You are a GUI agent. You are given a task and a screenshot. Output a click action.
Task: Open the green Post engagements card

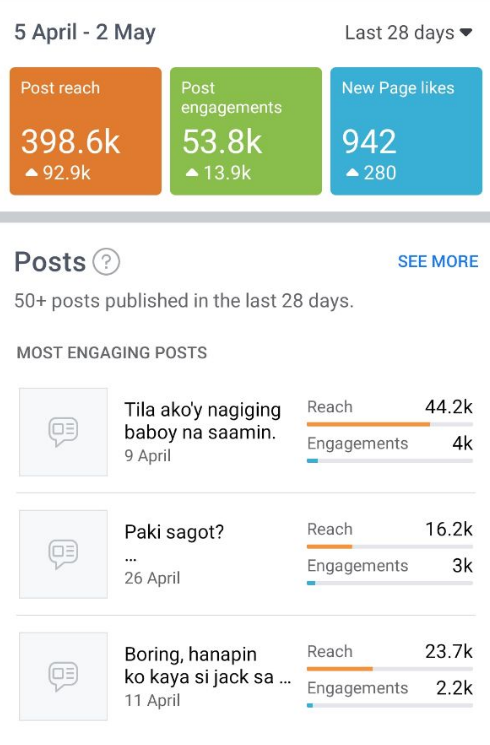246,131
